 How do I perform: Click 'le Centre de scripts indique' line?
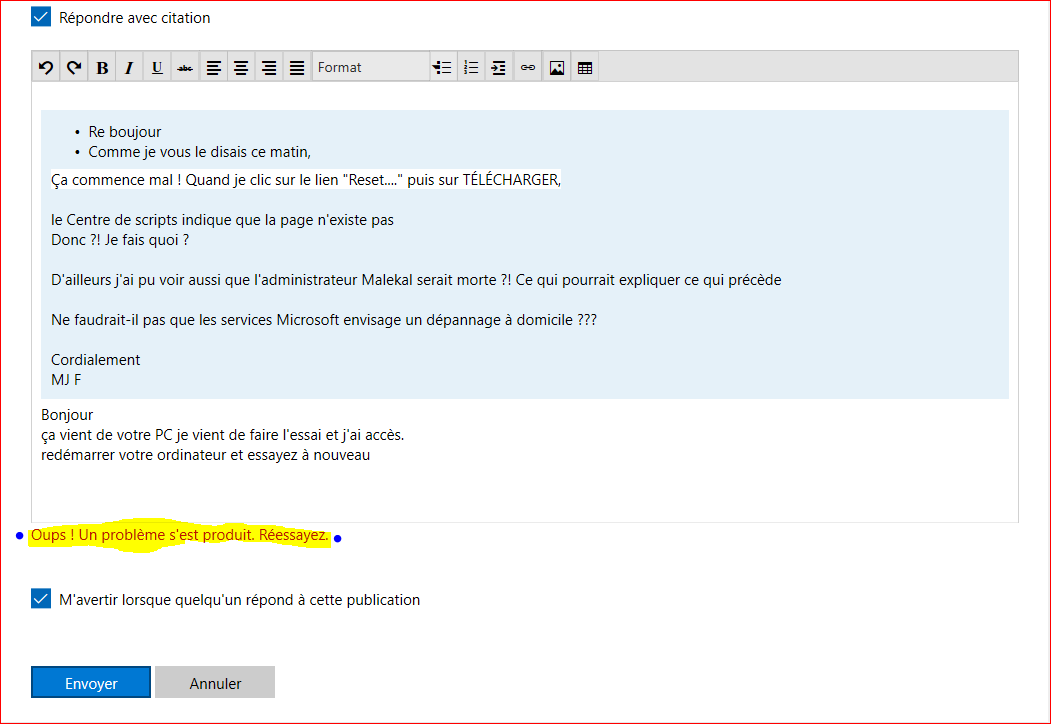223,220
